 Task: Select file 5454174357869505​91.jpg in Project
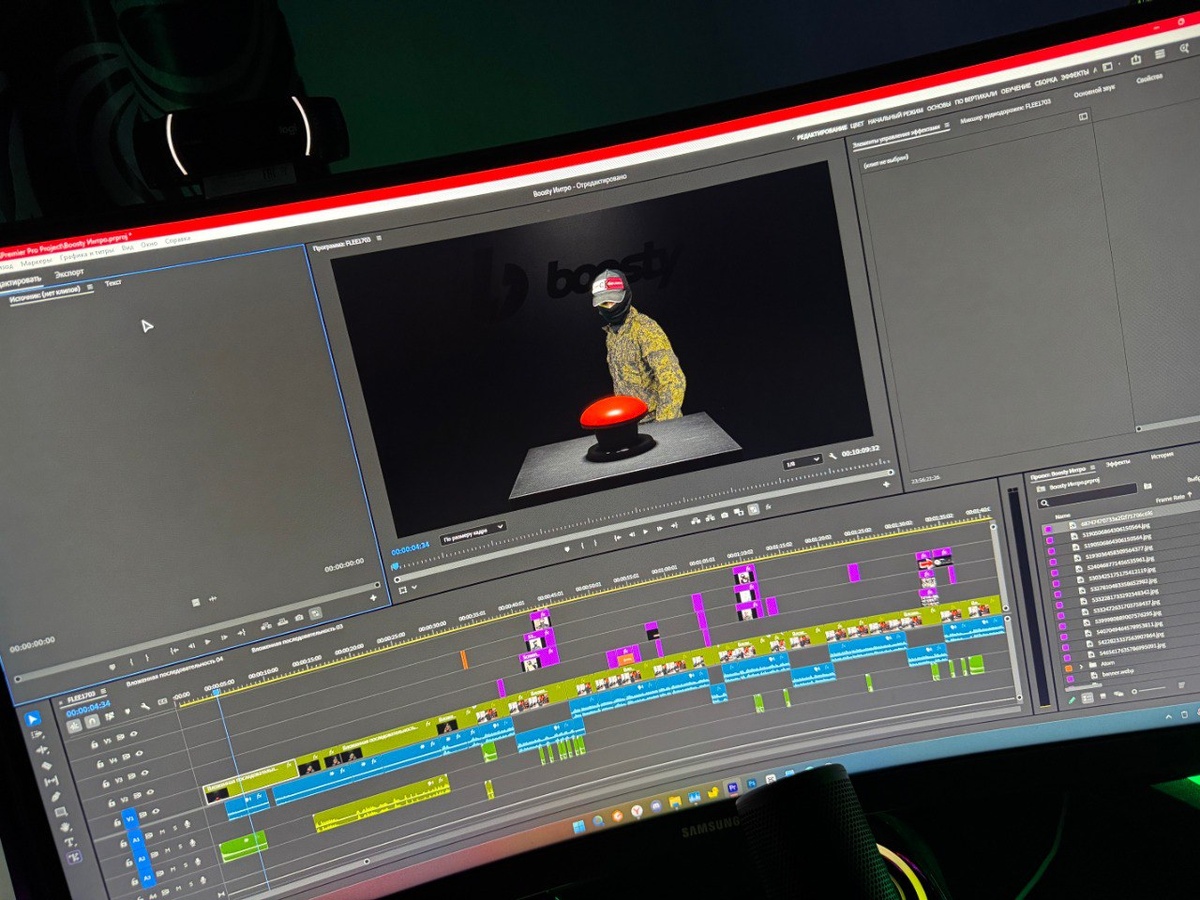tap(1132, 650)
